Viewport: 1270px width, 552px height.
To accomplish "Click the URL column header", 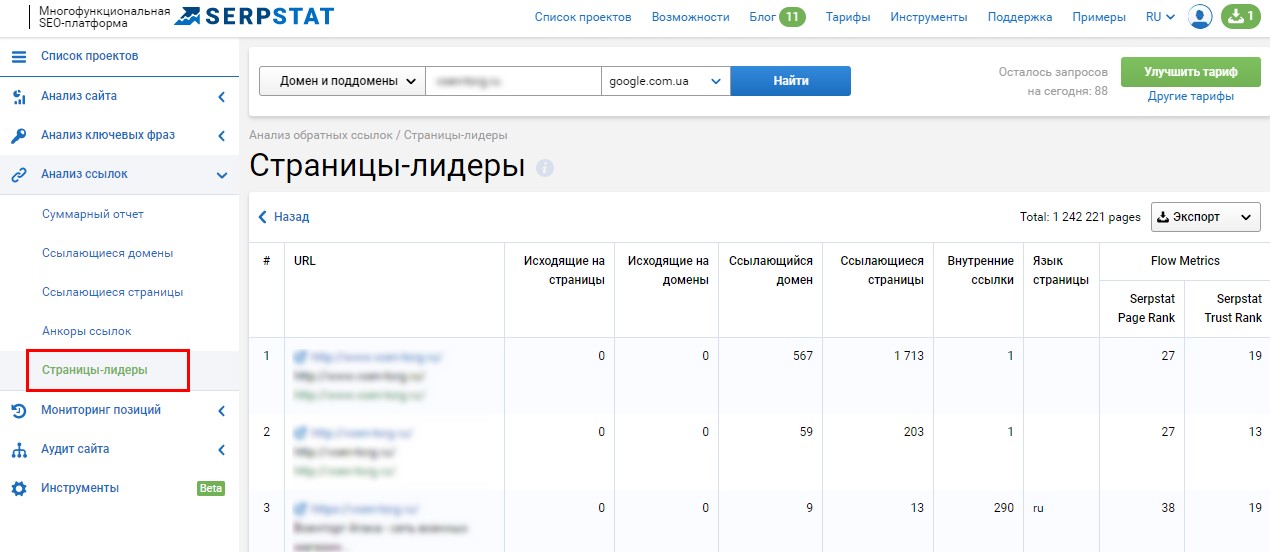I will 305,261.
